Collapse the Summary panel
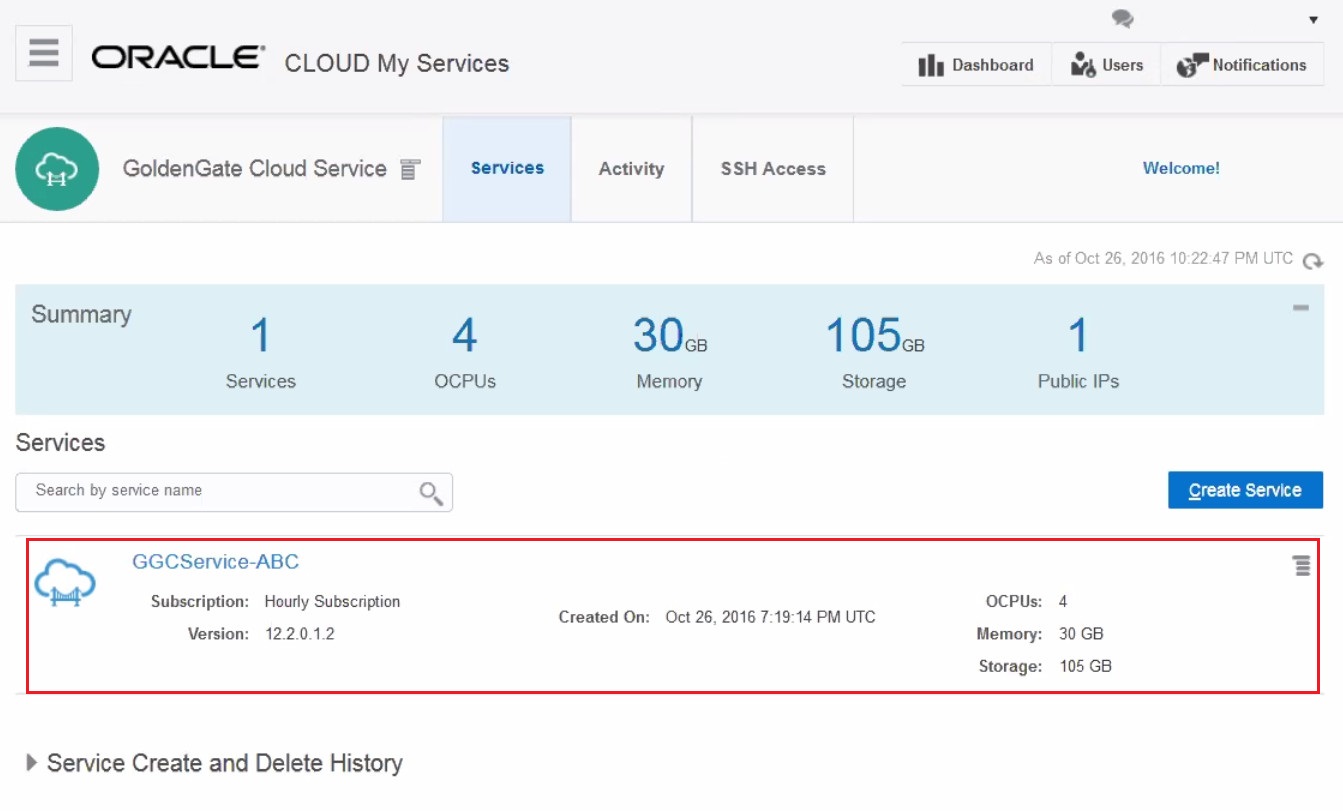 (1300, 308)
